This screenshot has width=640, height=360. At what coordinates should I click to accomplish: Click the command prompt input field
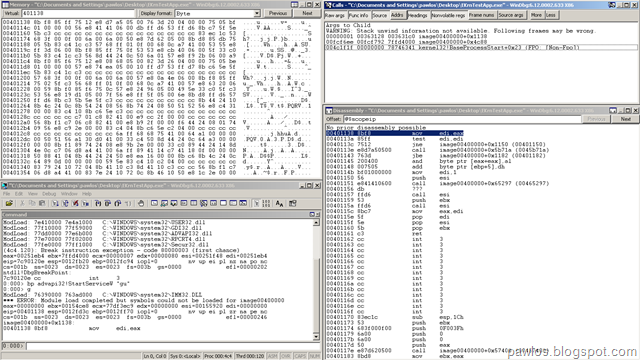tap(173, 346)
